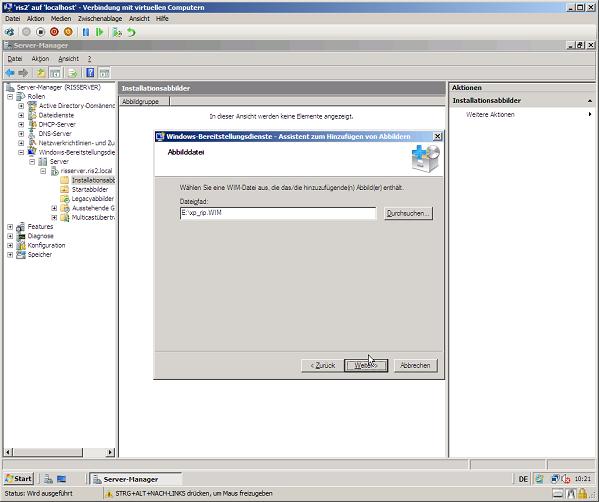Click the network tray icon with red mark
This screenshot has height=502, width=599.
point(565,479)
